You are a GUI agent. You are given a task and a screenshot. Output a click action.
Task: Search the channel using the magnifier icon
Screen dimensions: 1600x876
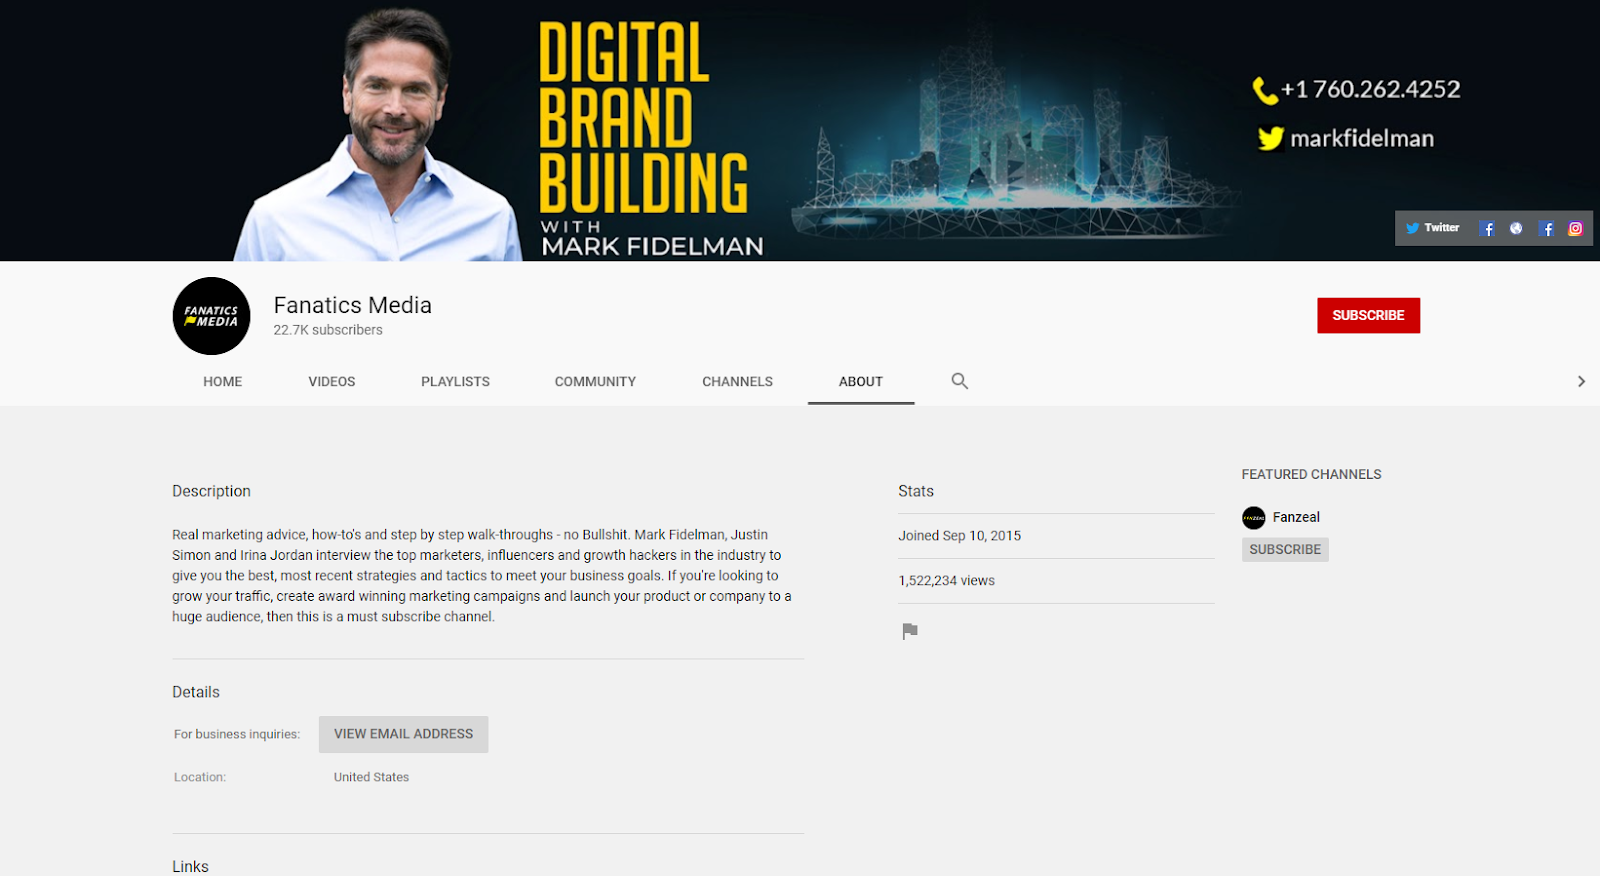pyautogui.click(x=960, y=381)
